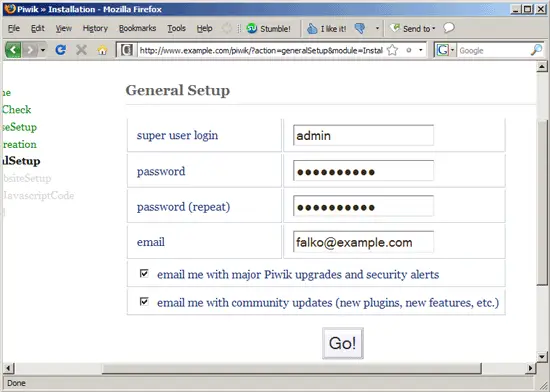Viewport: 550px width, 392px height.
Task: Click the Google search engine icon
Action: (442, 50)
